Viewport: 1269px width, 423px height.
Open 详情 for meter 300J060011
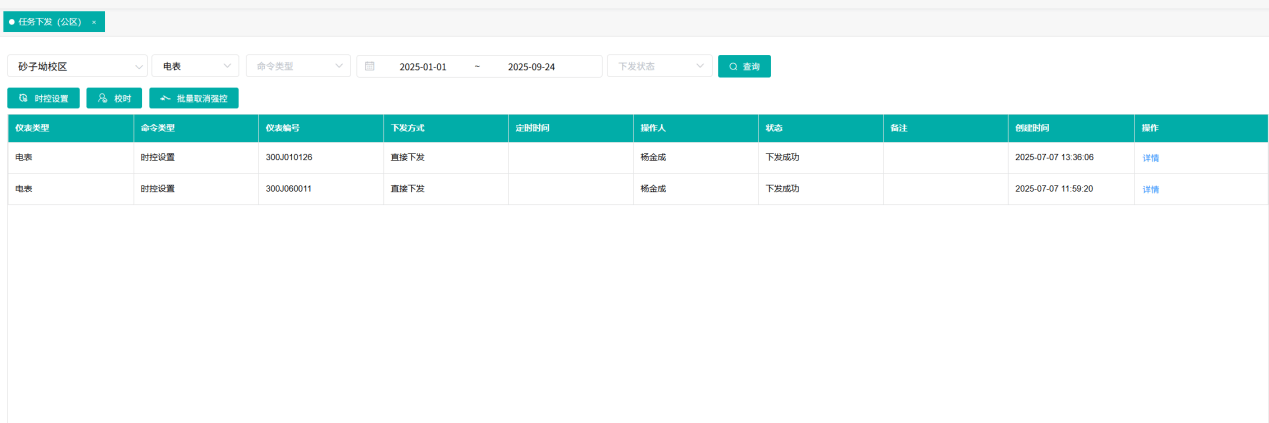(x=1151, y=189)
